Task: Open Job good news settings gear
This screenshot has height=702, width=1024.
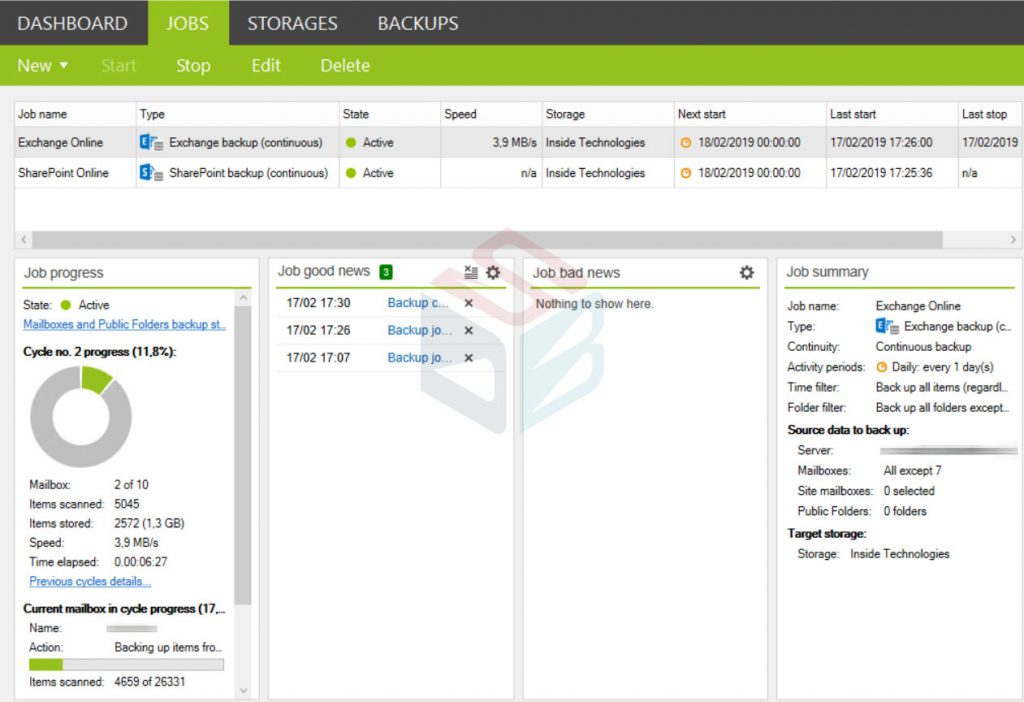Action: [493, 272]
